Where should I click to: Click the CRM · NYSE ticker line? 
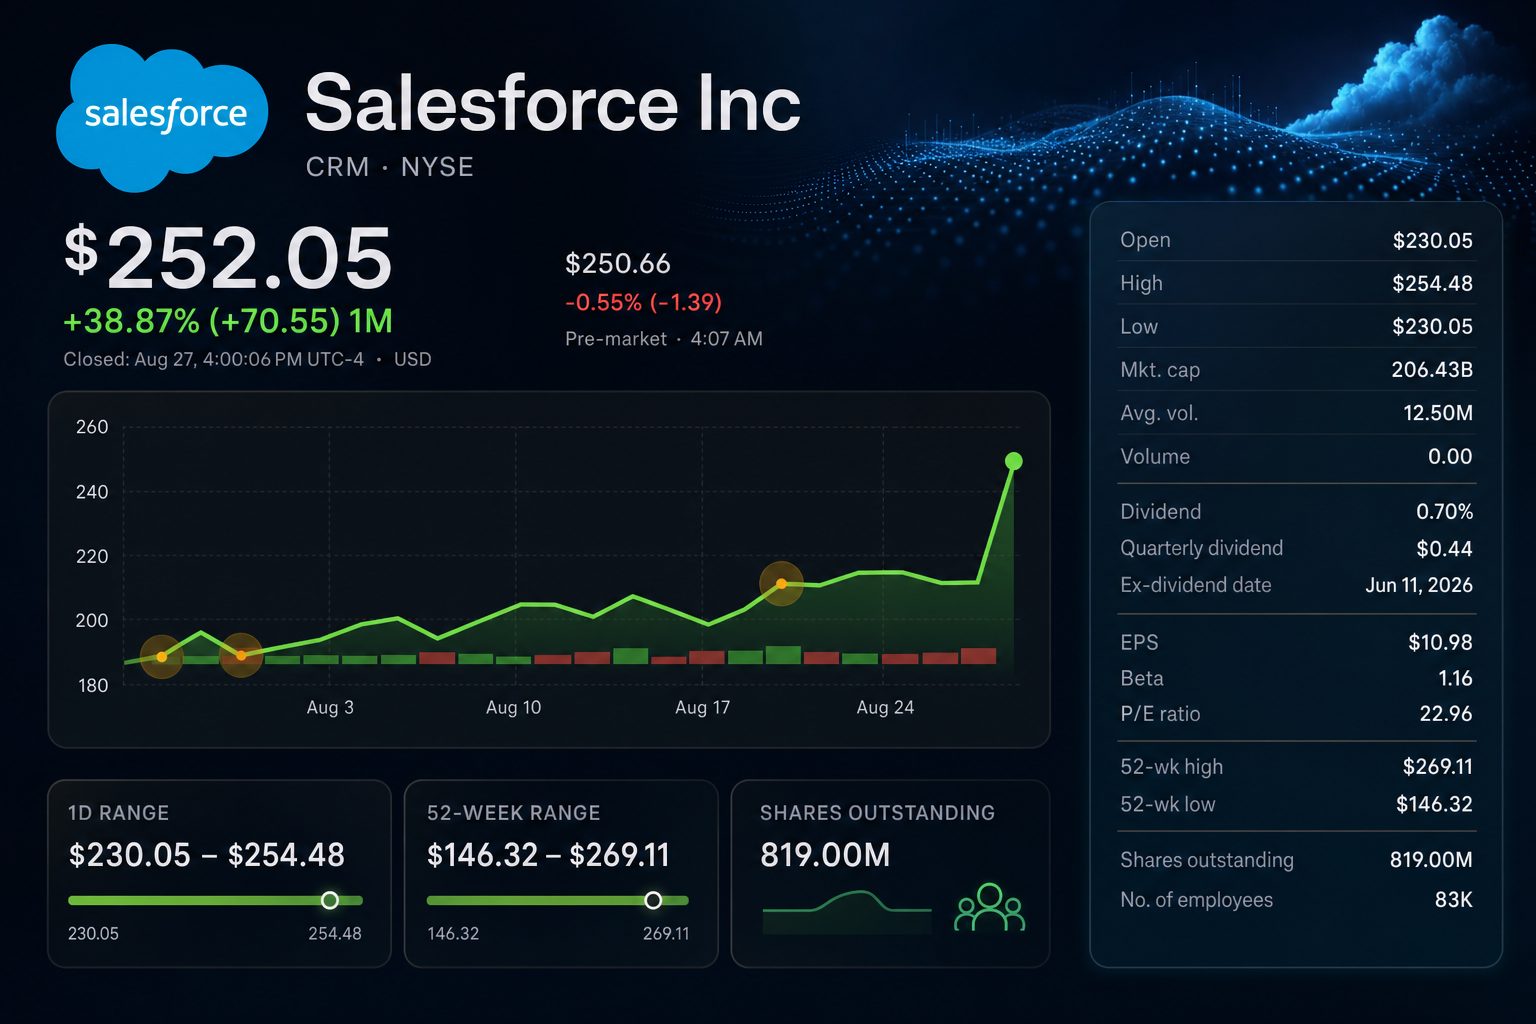click(389, 167)
